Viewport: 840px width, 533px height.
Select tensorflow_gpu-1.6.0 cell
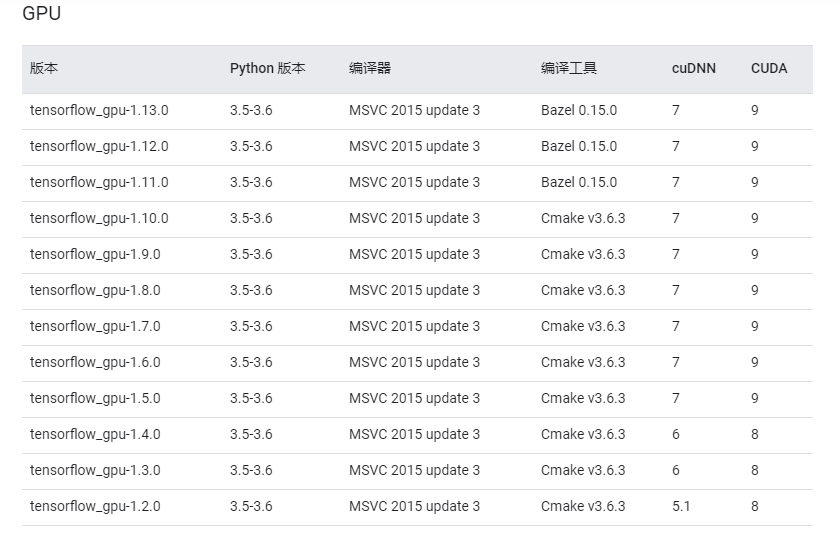[95, 362]
